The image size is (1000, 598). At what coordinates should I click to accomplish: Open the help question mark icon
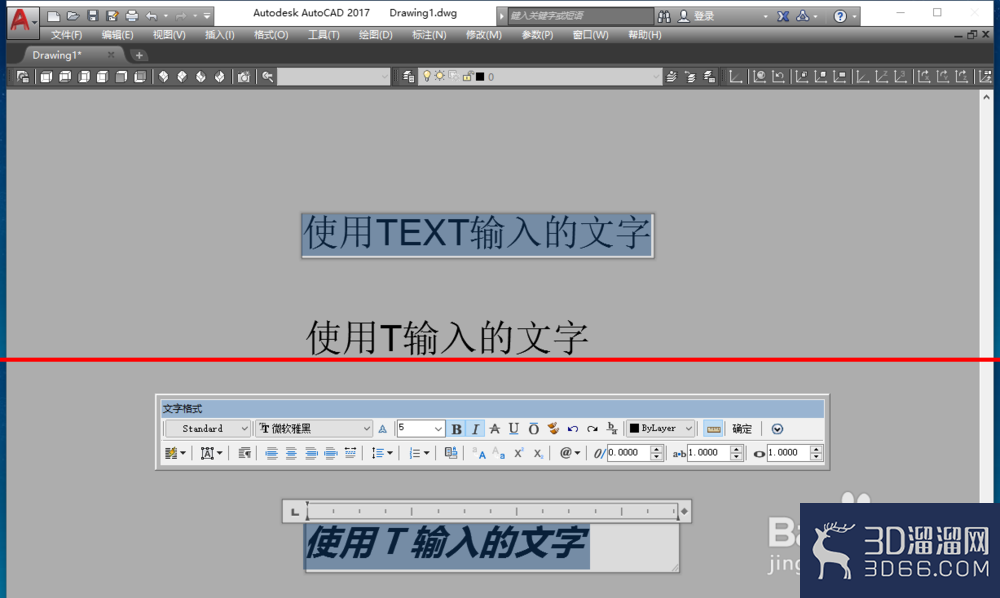[x=840, y=17]
